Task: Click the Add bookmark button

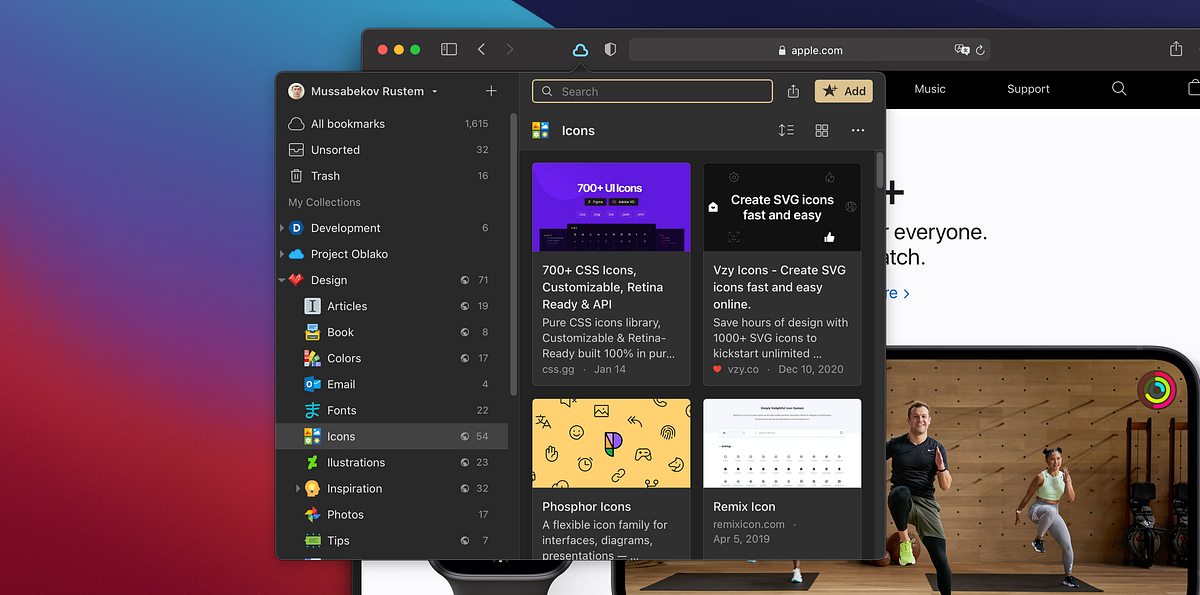Action: (843, 90)
